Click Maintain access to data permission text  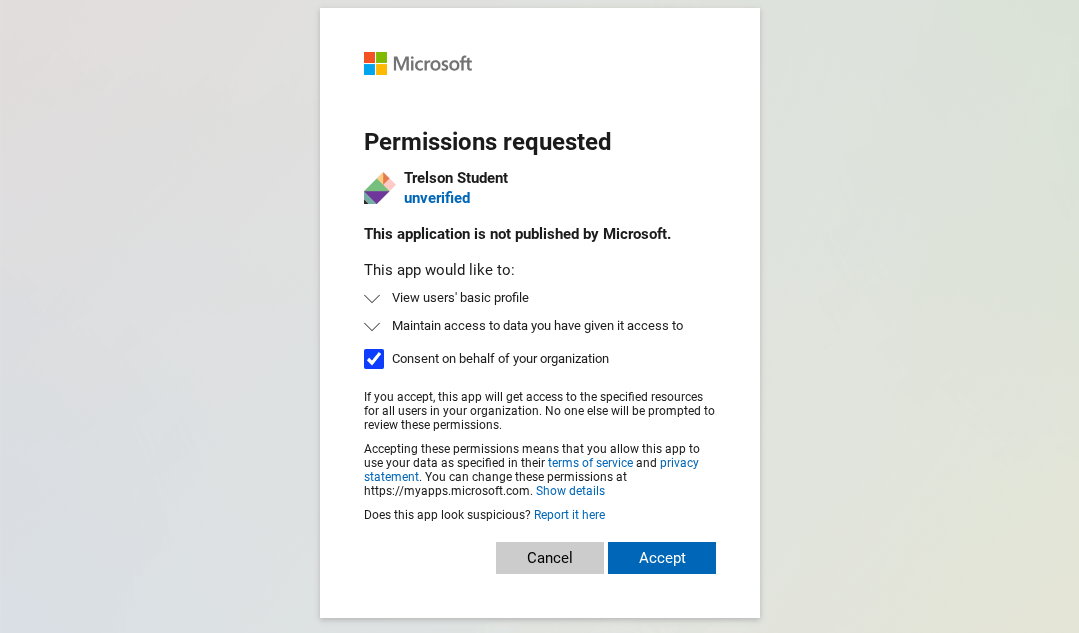pyautogui.click(x=537, y=326)
